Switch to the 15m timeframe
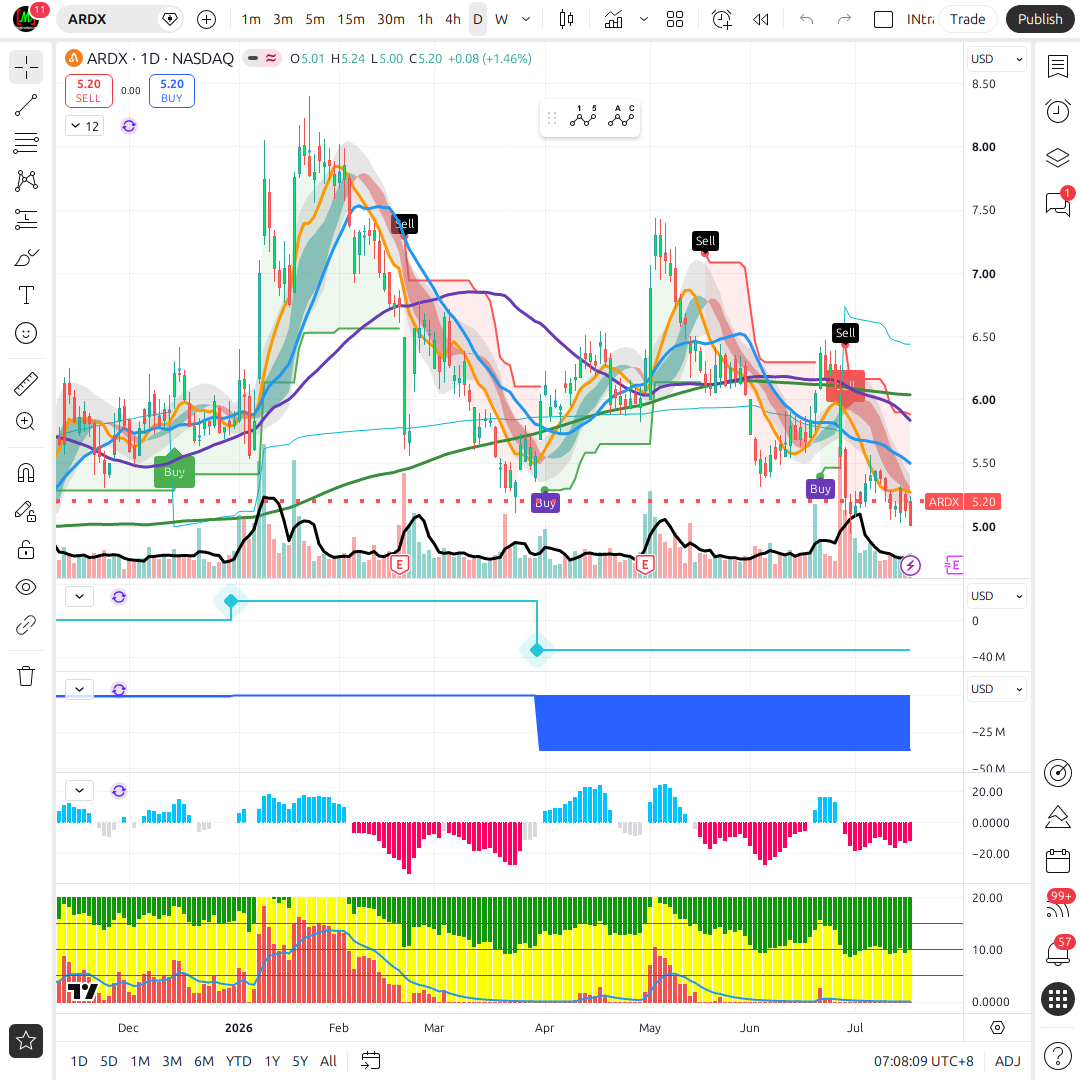The width and height of the screenshot is (1080, 1080). coord(351,19)
